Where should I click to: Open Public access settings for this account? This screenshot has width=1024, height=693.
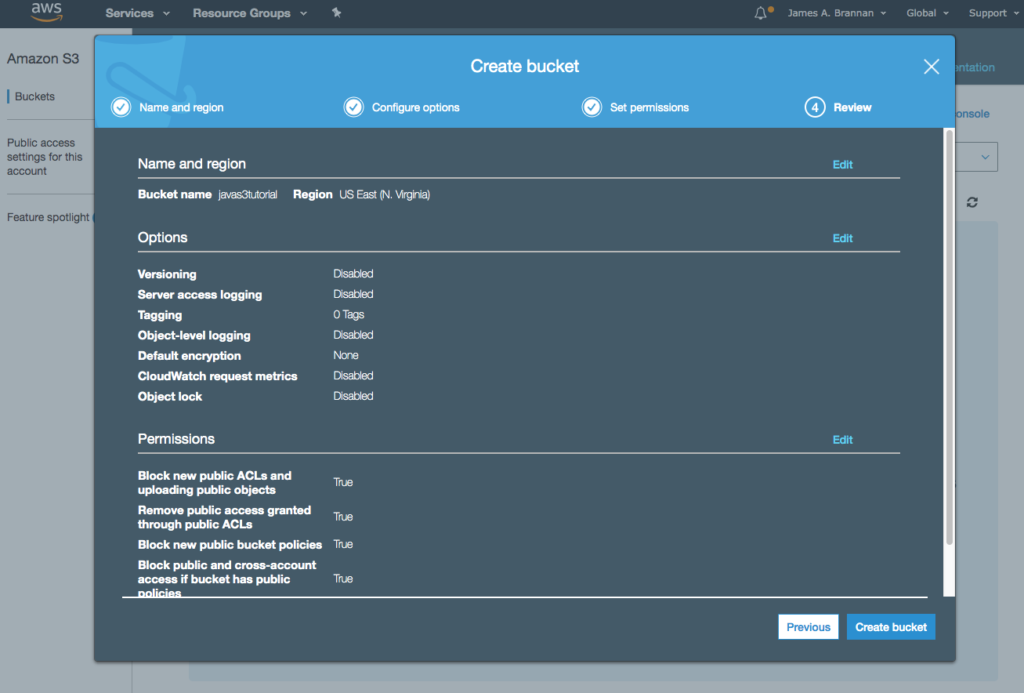(44, 157)
